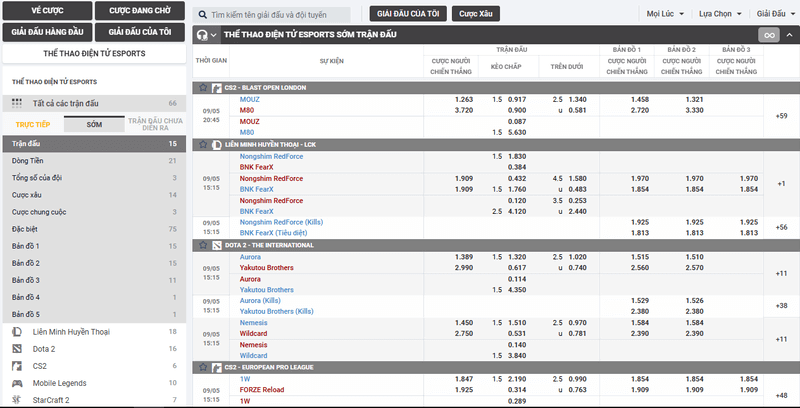Viewport: 800px width, 408px height.
Task: Favorite the CS2 Blast Open London league star
Action: point(203,88)
